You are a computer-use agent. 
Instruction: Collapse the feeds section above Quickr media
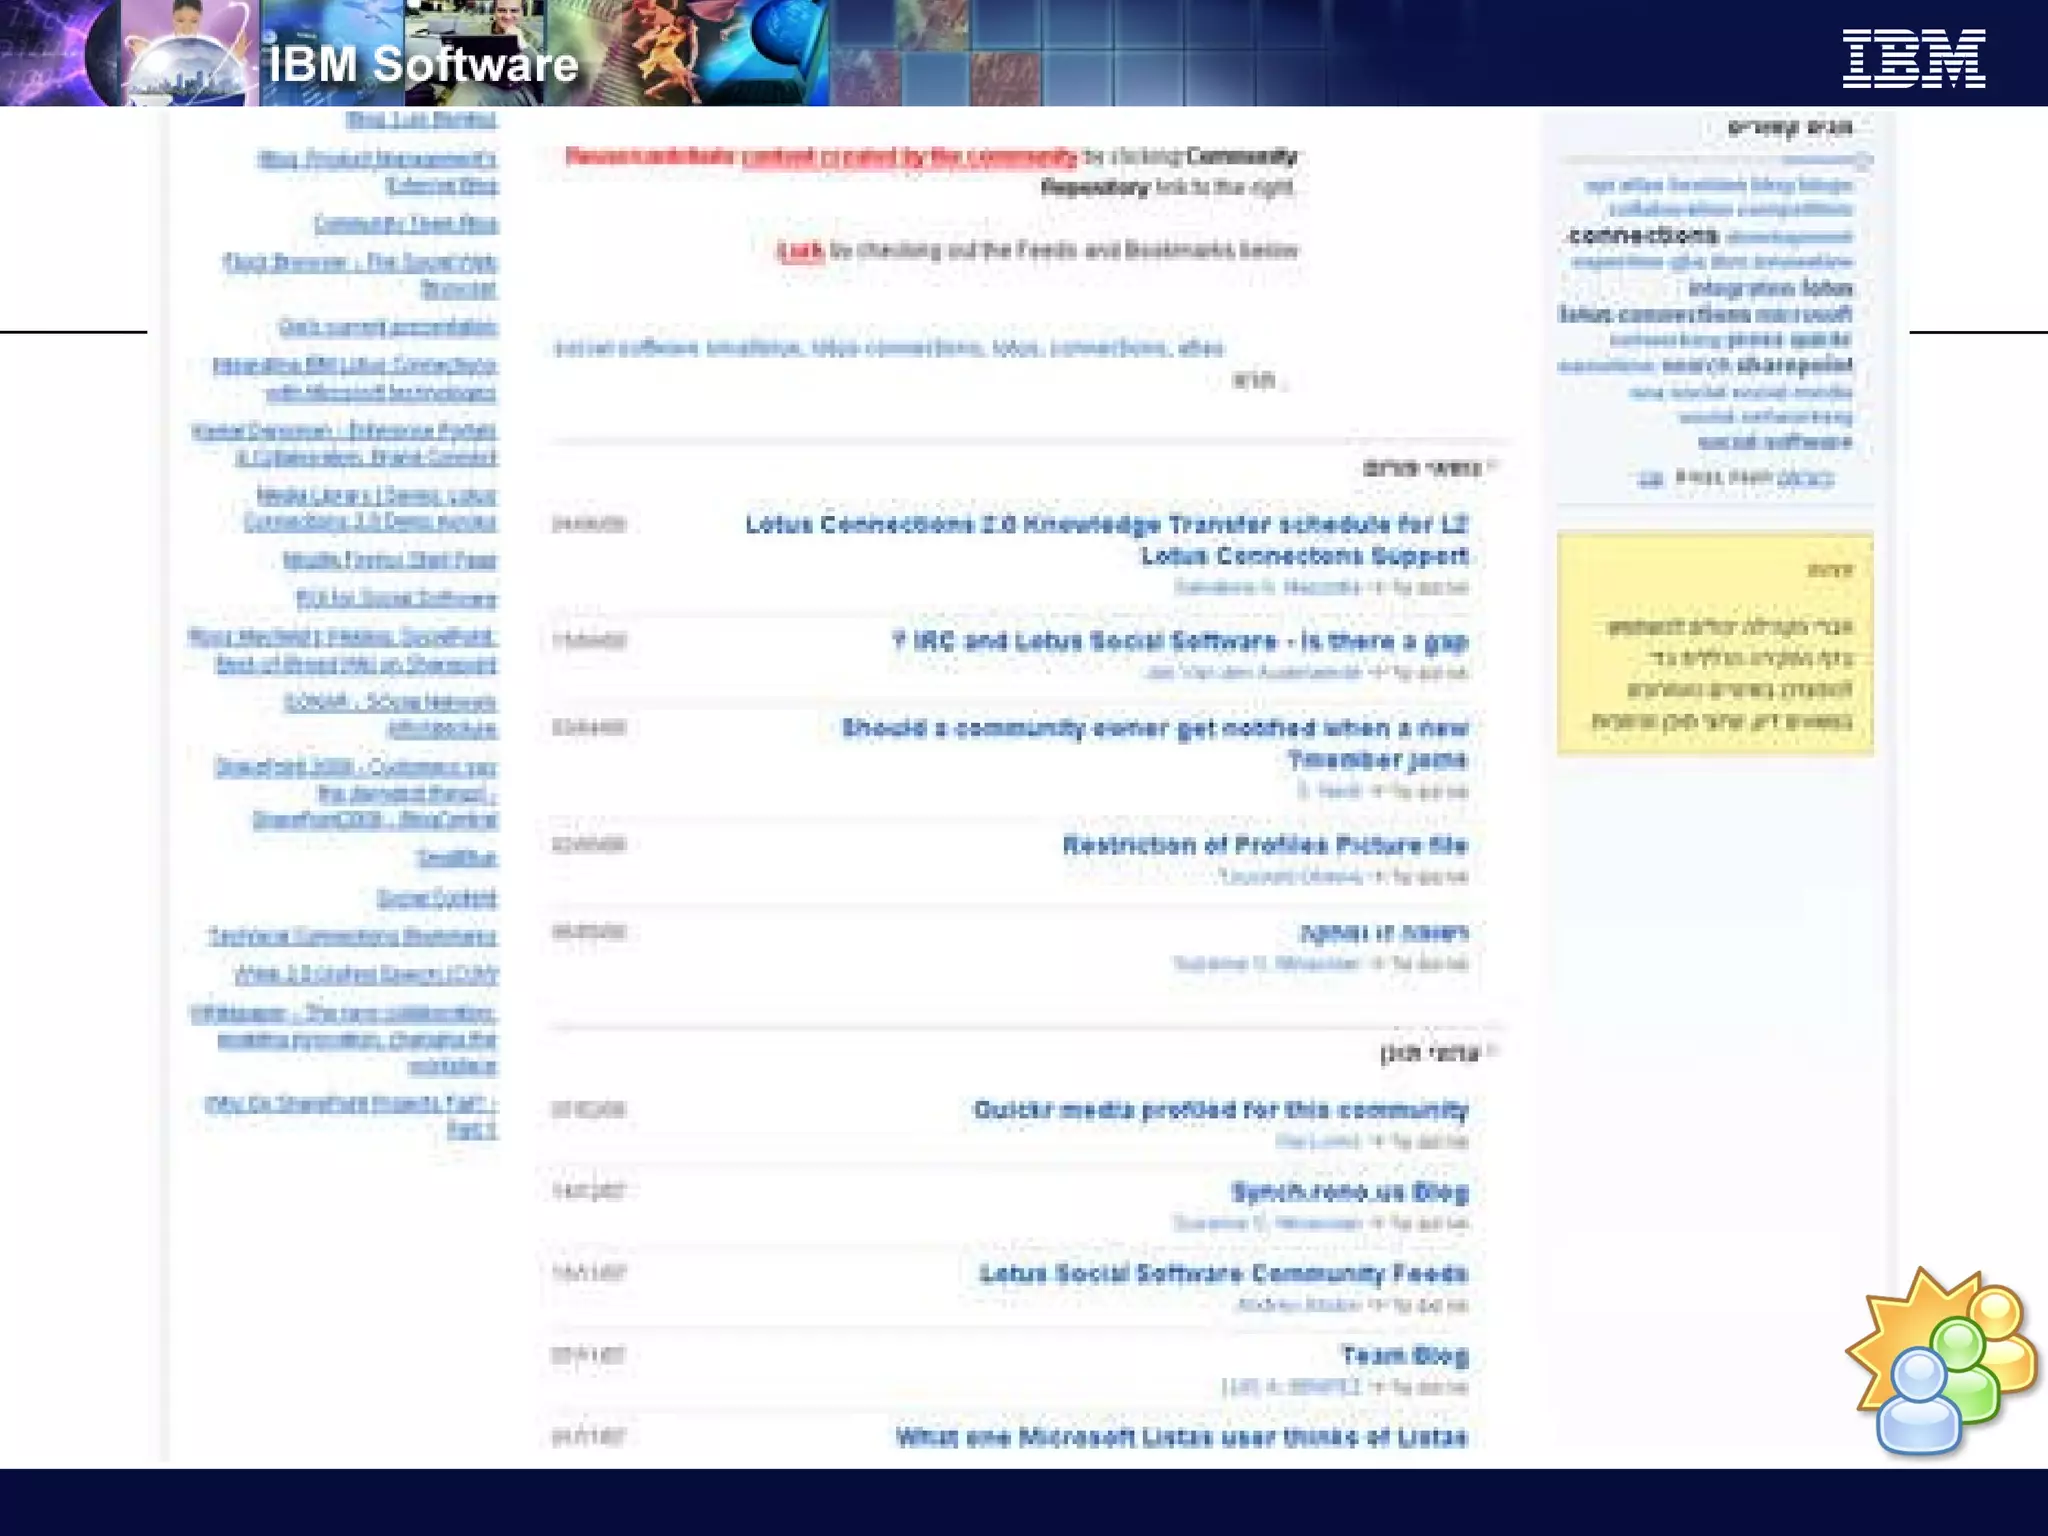tap(1492, 1051)
